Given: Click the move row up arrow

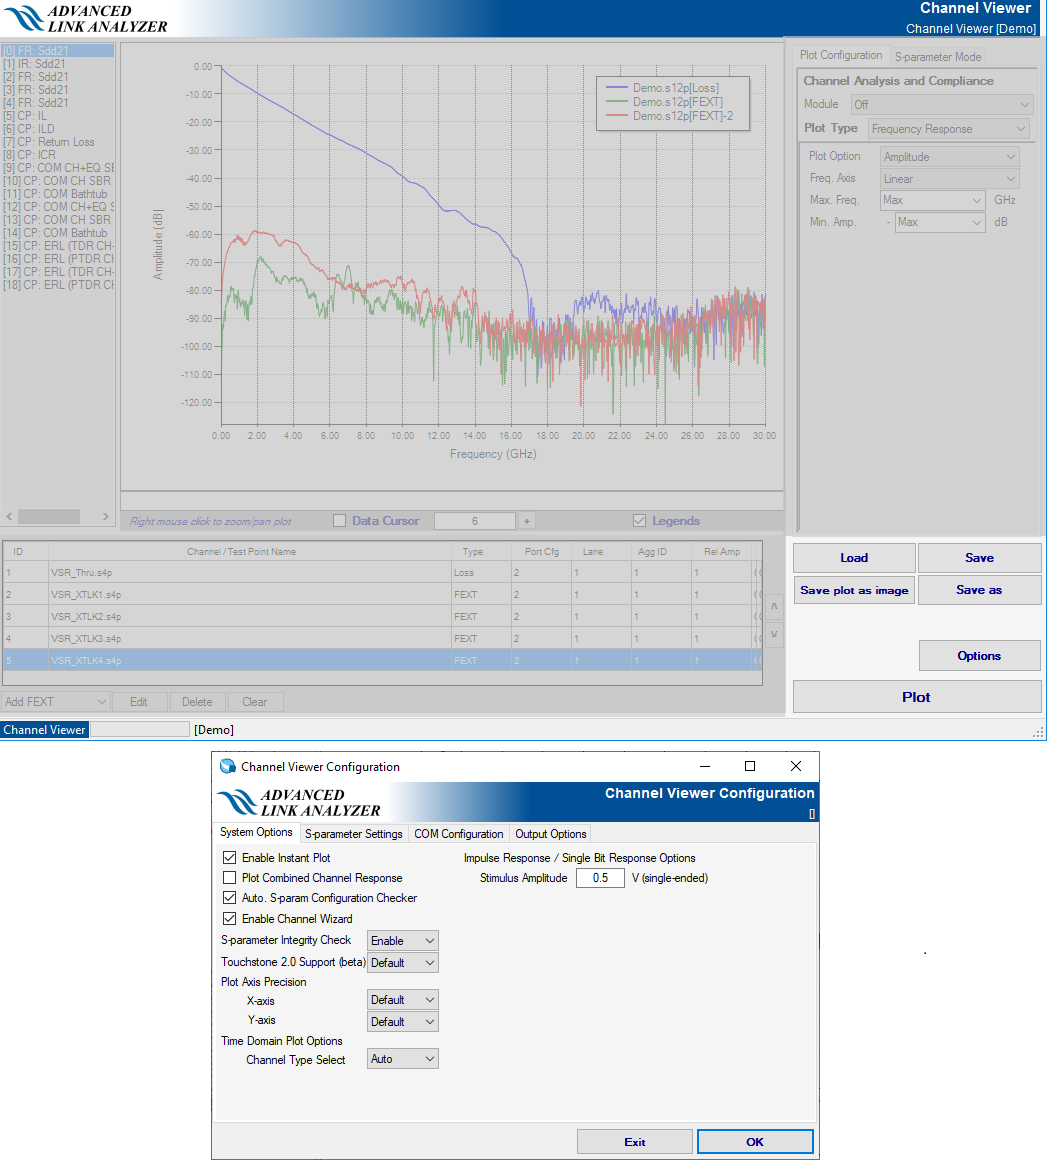Looking at the screenshot, I should (x=773, y=607).
